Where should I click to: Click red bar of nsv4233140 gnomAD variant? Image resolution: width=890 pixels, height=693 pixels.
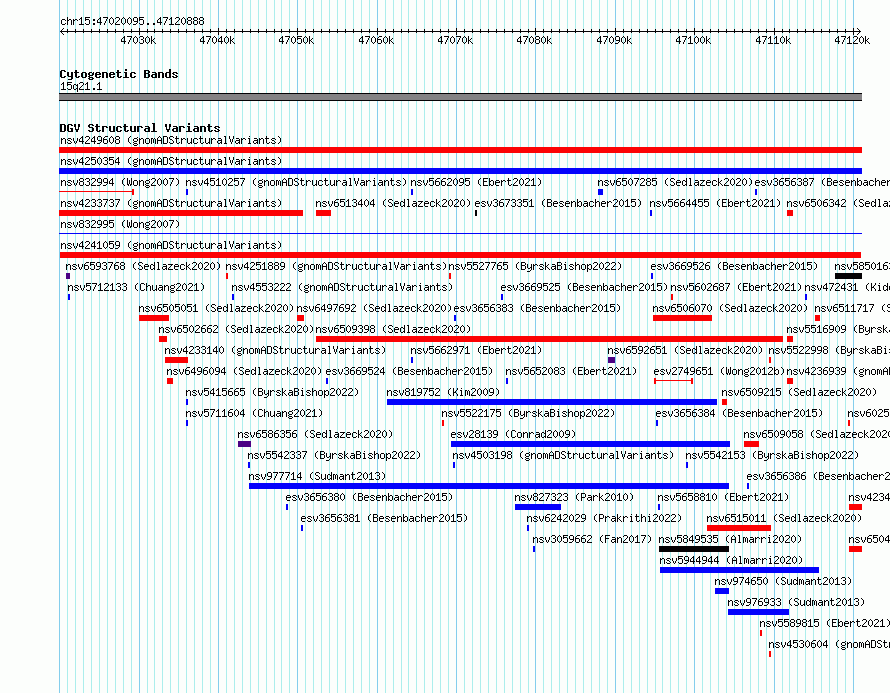[x=177, y=360]
